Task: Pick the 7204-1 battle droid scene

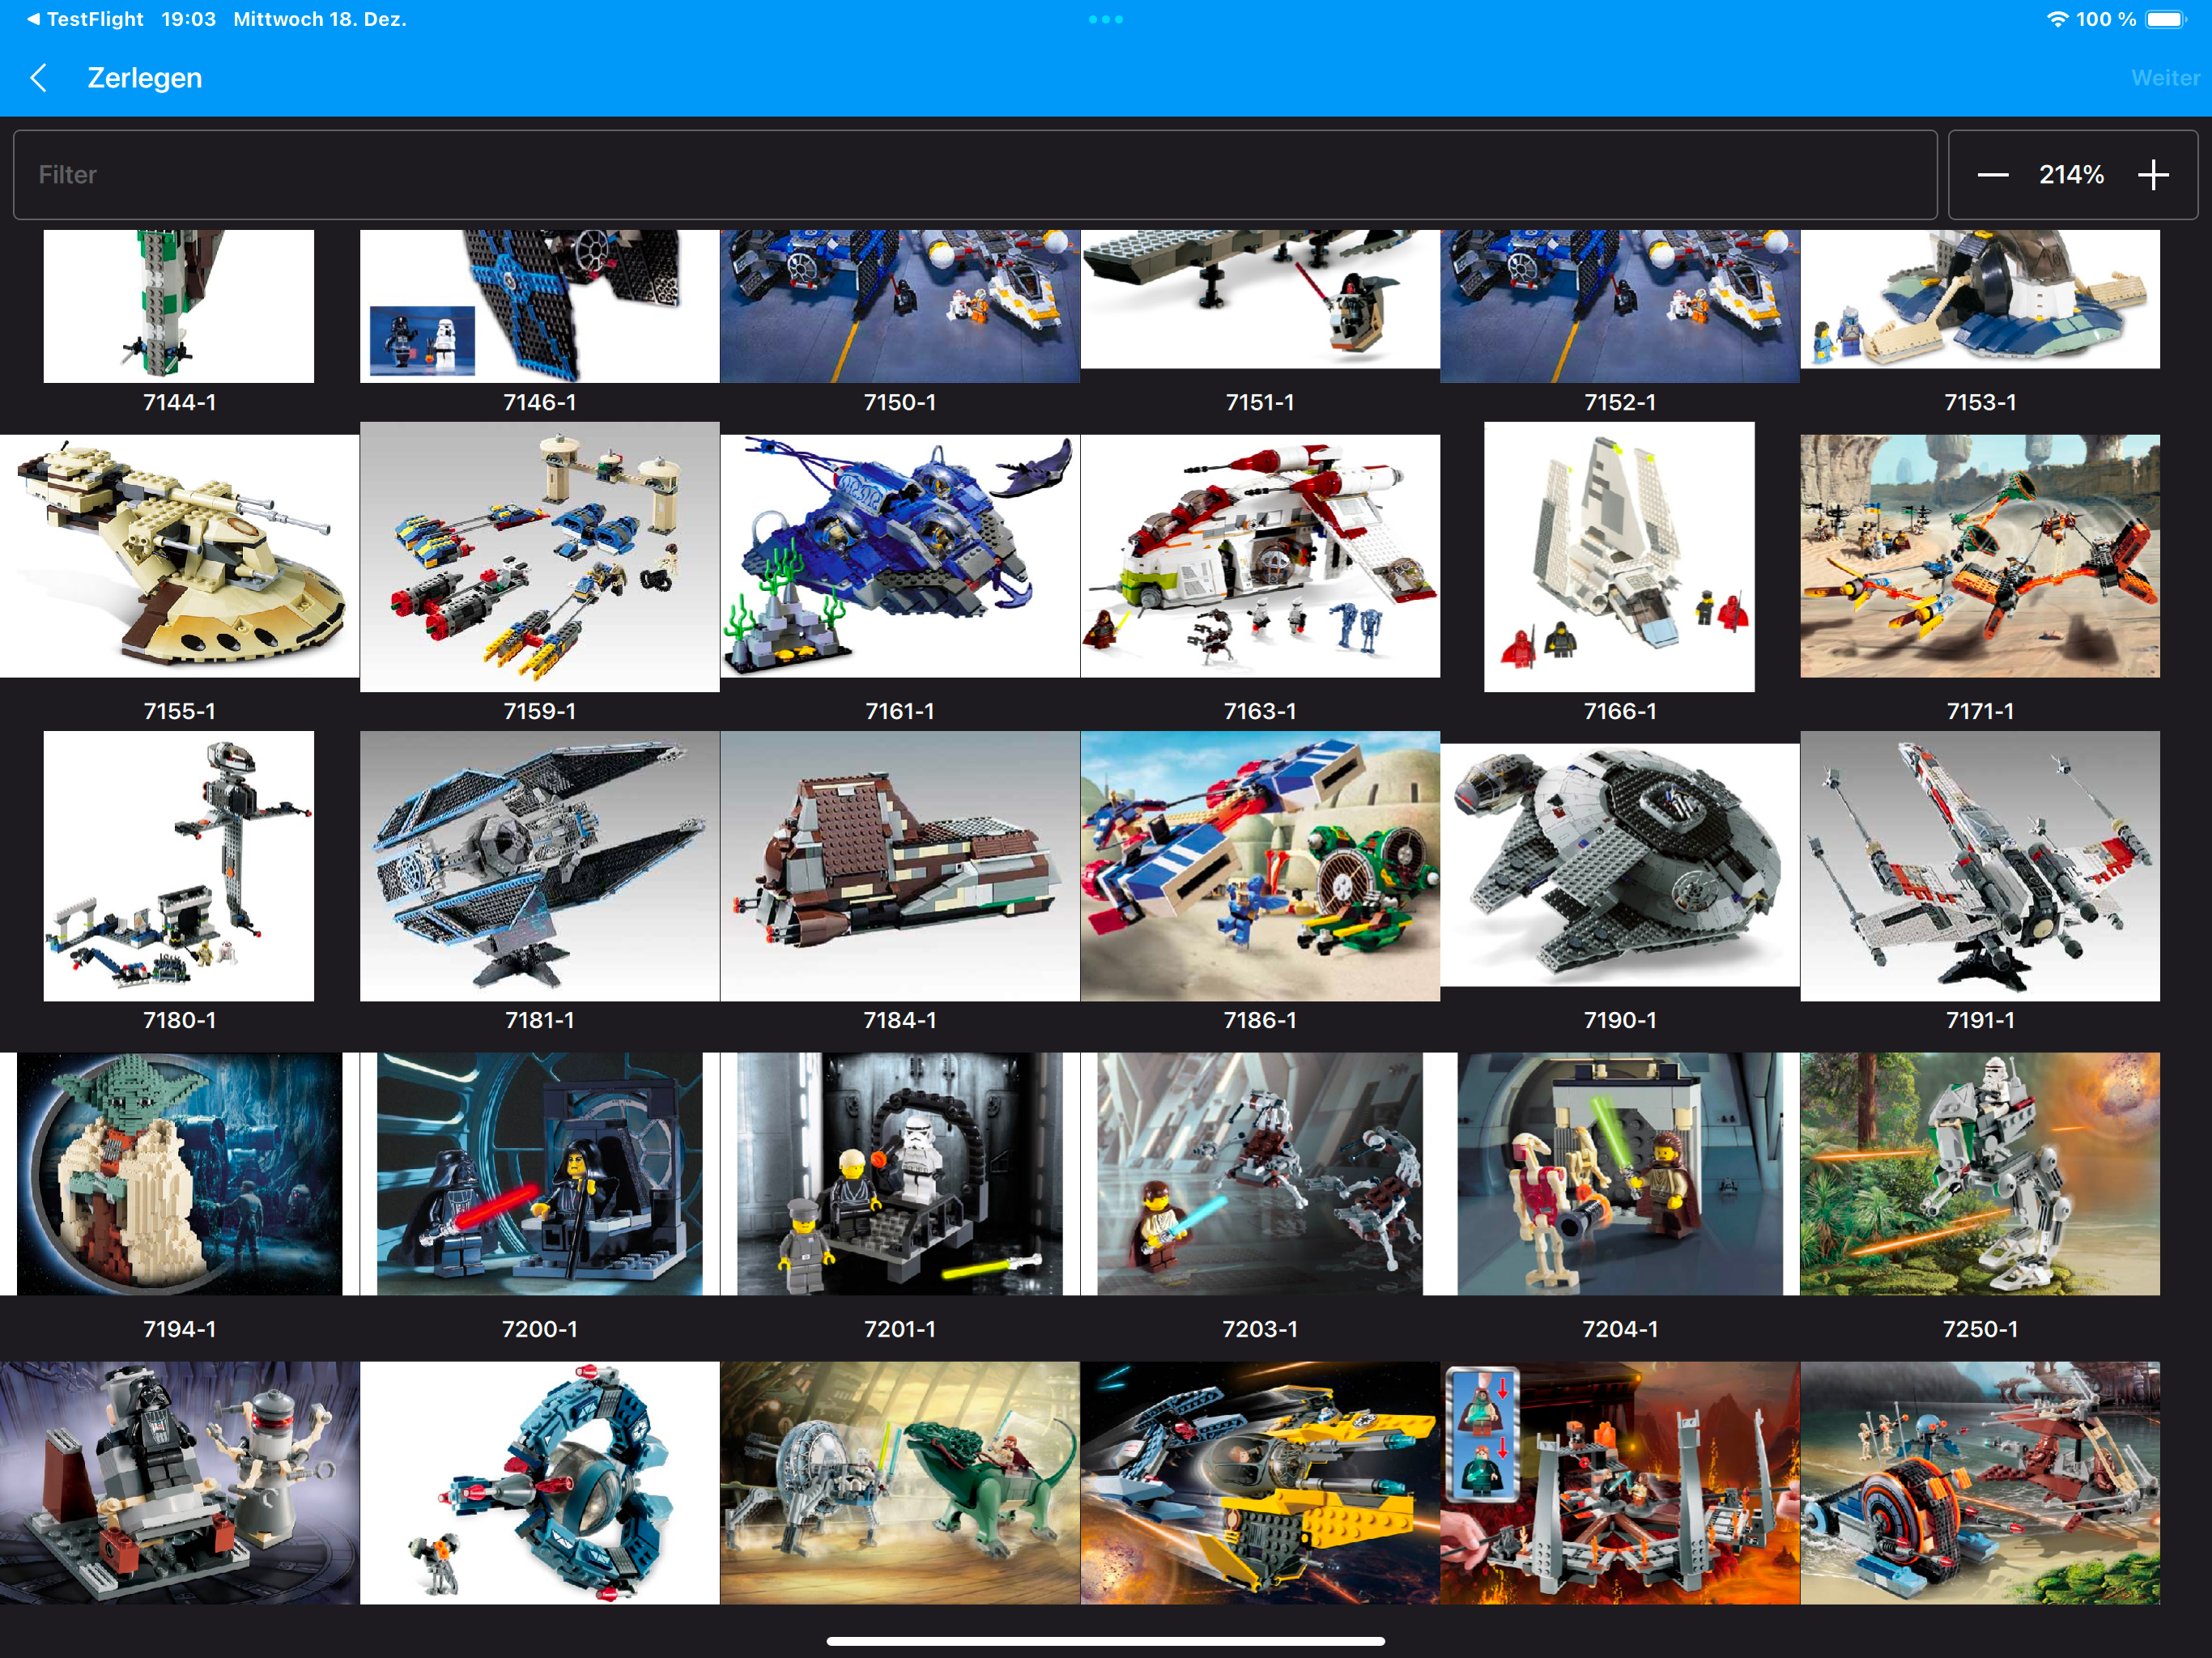Action: pos(1620,1174)
